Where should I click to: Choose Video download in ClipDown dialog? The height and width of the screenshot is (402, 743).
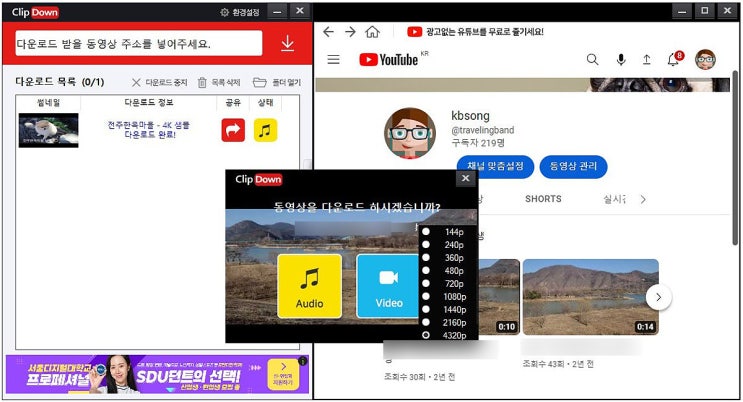[388, 286]
